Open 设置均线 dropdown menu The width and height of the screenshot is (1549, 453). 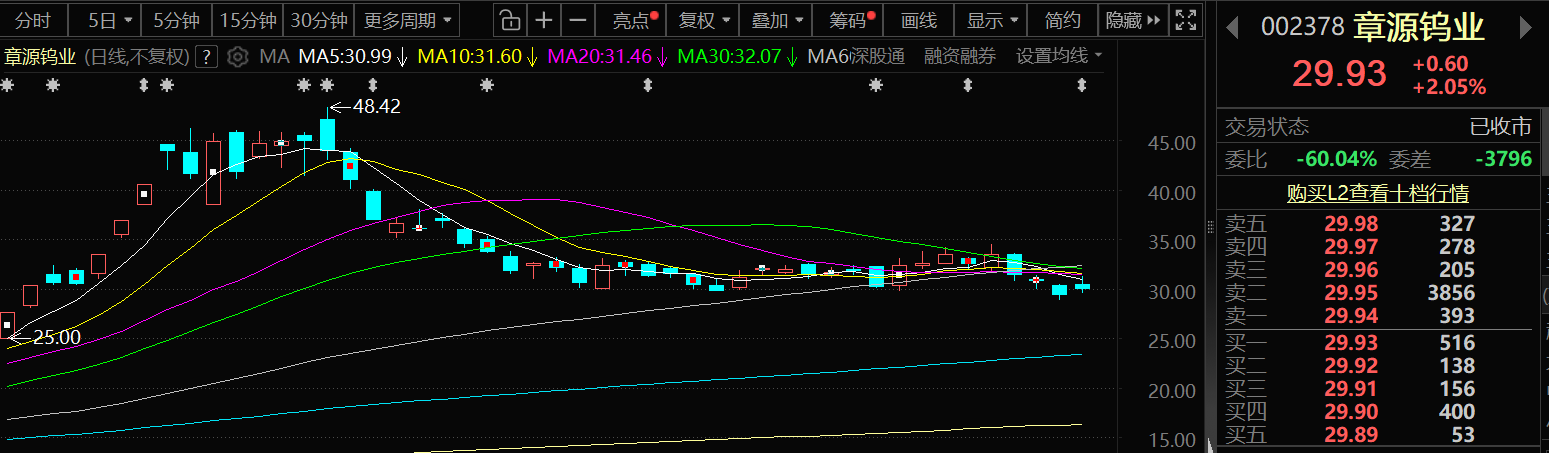(x=1059, y=56)
